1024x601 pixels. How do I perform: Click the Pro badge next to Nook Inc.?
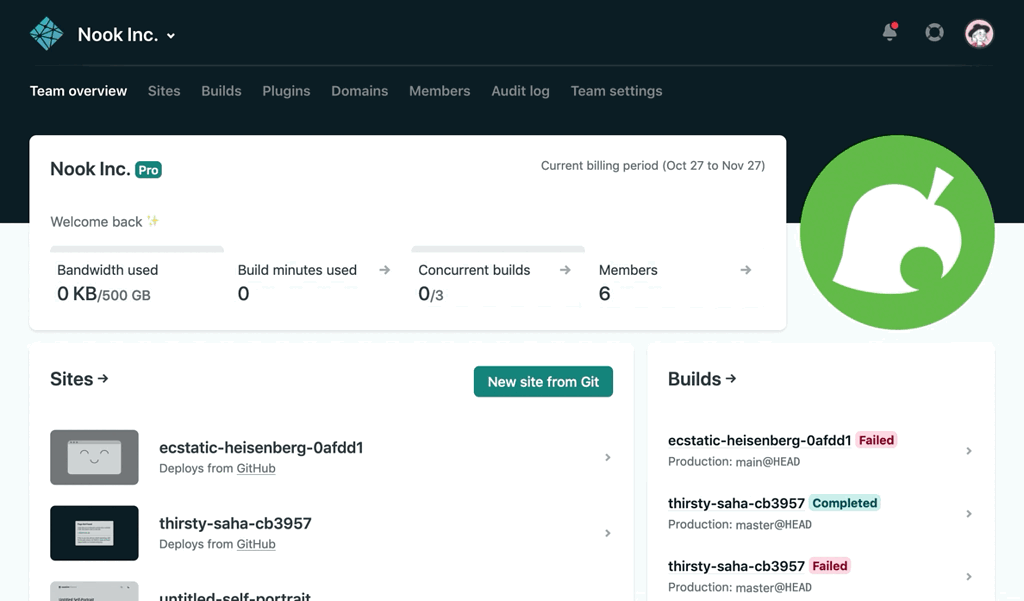tap(146, 169)
